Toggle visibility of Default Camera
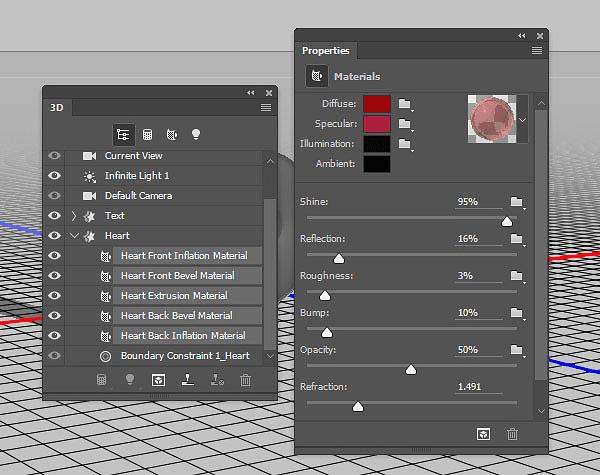The image size is (600, 475). point(54,196)
